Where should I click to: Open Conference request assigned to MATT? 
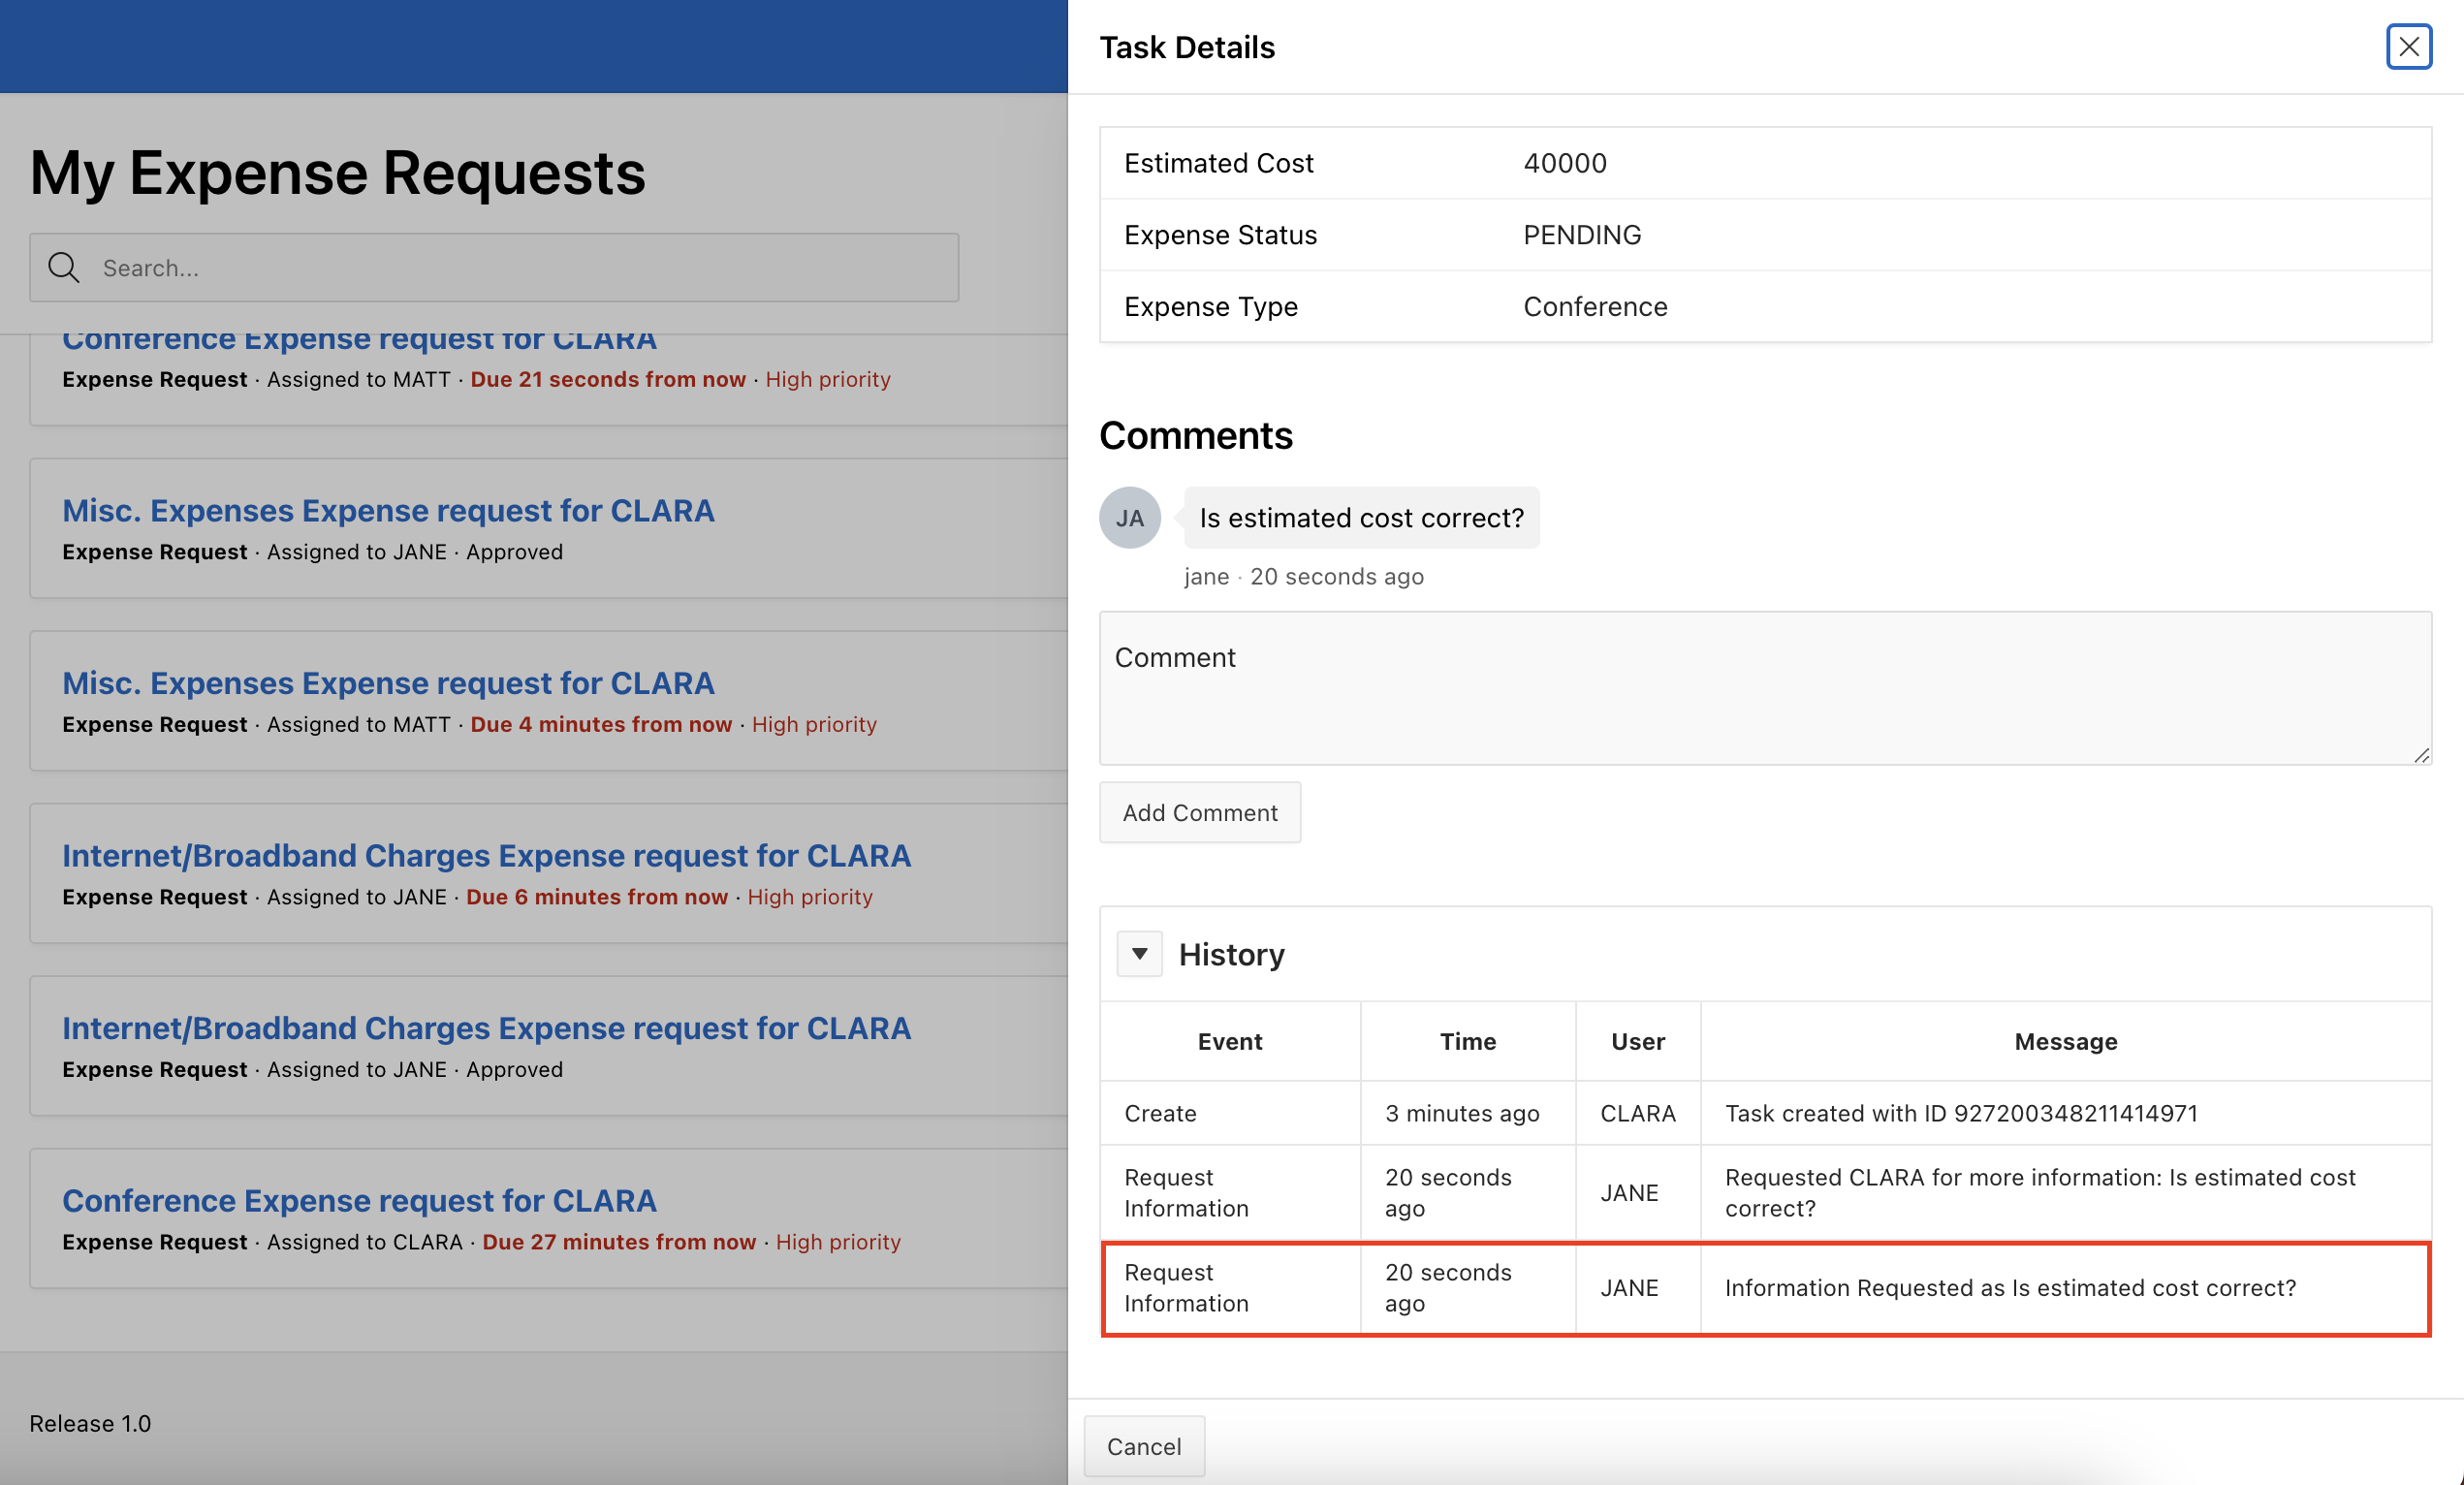pyautogui.click(x=359, y=342)
